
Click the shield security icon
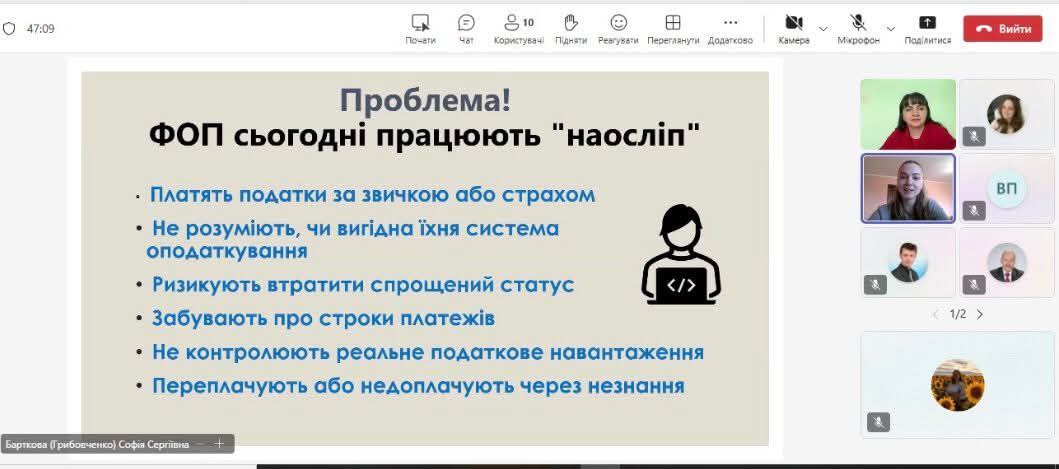point(9,28)
